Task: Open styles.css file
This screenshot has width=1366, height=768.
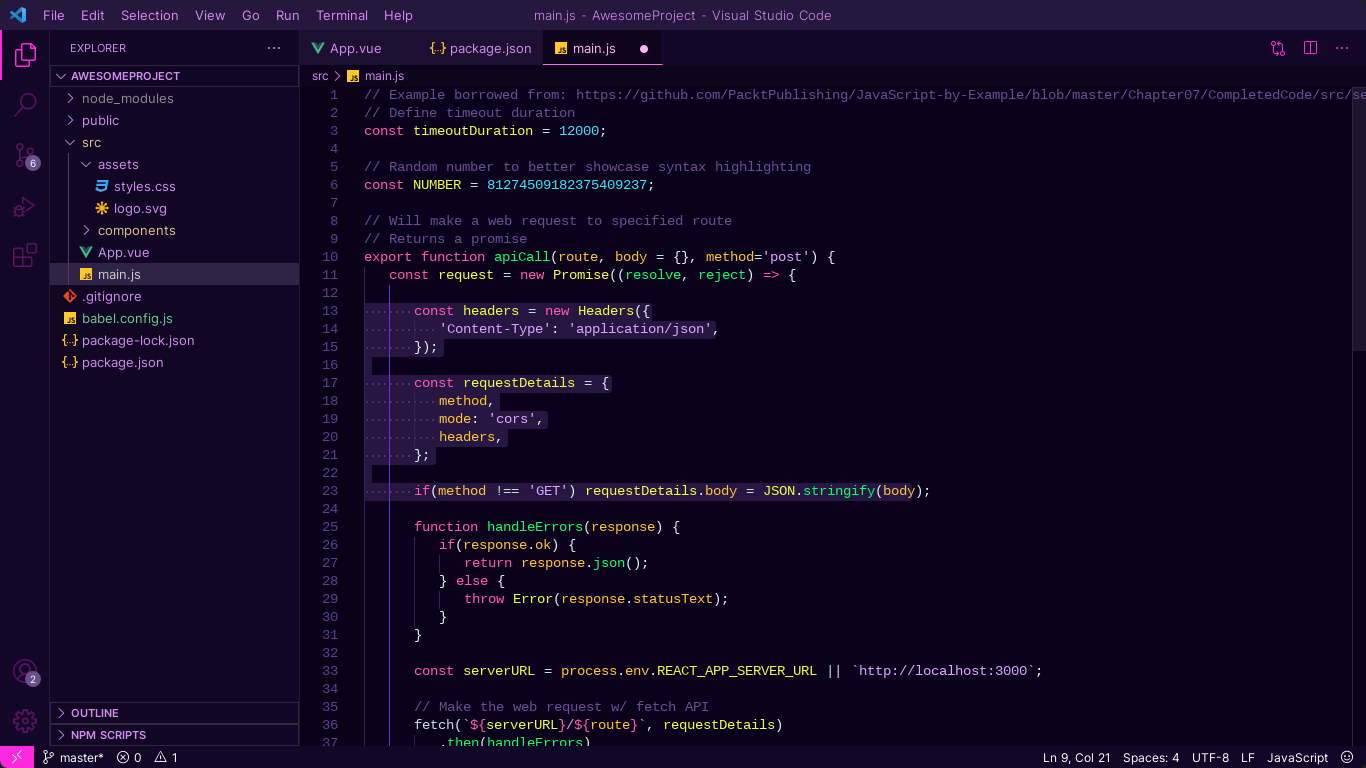Action: 174,186
